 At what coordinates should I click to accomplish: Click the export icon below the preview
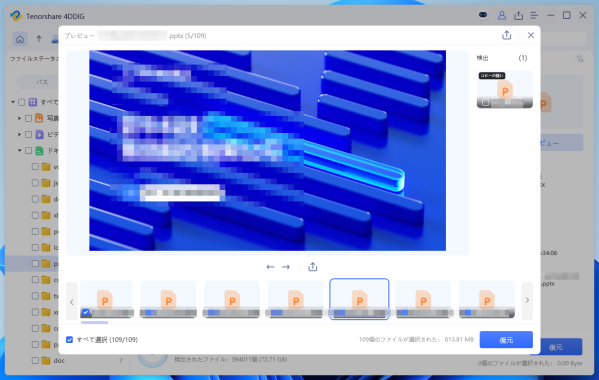point(312,267)
